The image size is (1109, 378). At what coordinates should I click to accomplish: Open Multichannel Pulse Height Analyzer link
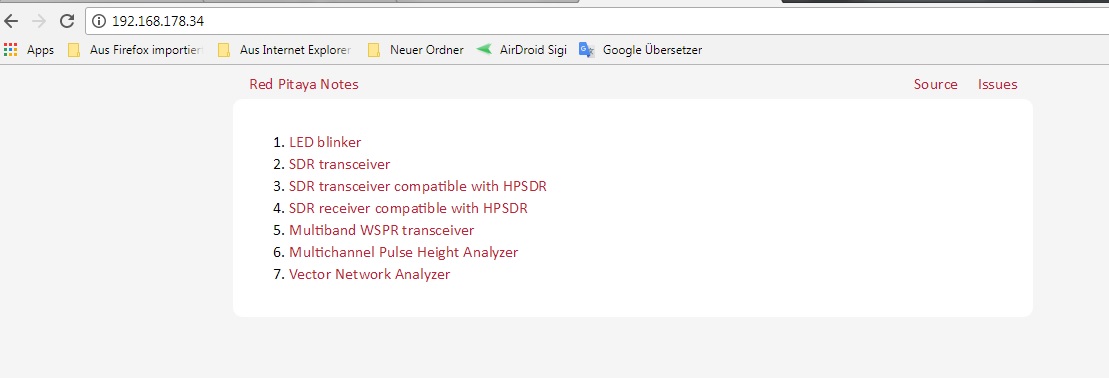pos(404,252)
